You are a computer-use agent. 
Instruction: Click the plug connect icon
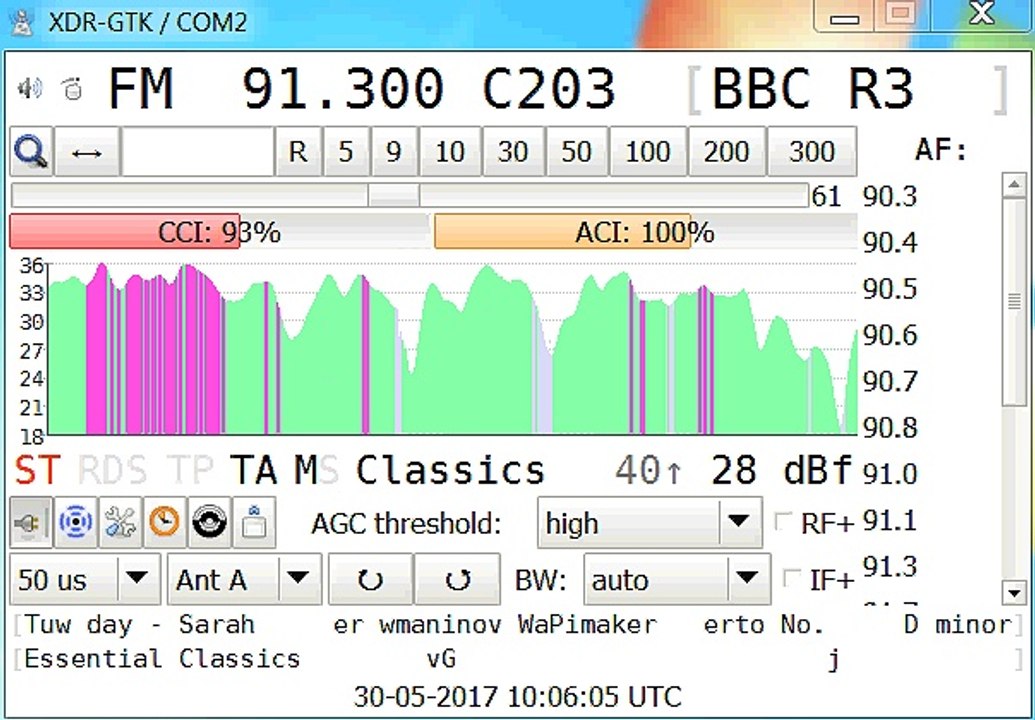(30, 523)
